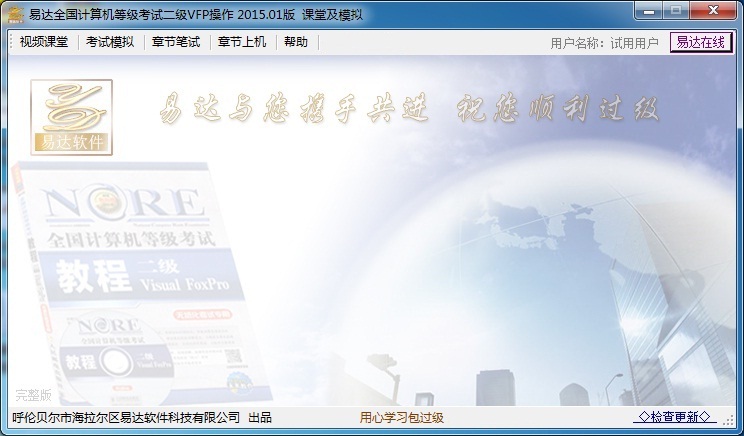Open the 章节上机 menu
This screenshot has width=744, height=436.
coord(242,42)
